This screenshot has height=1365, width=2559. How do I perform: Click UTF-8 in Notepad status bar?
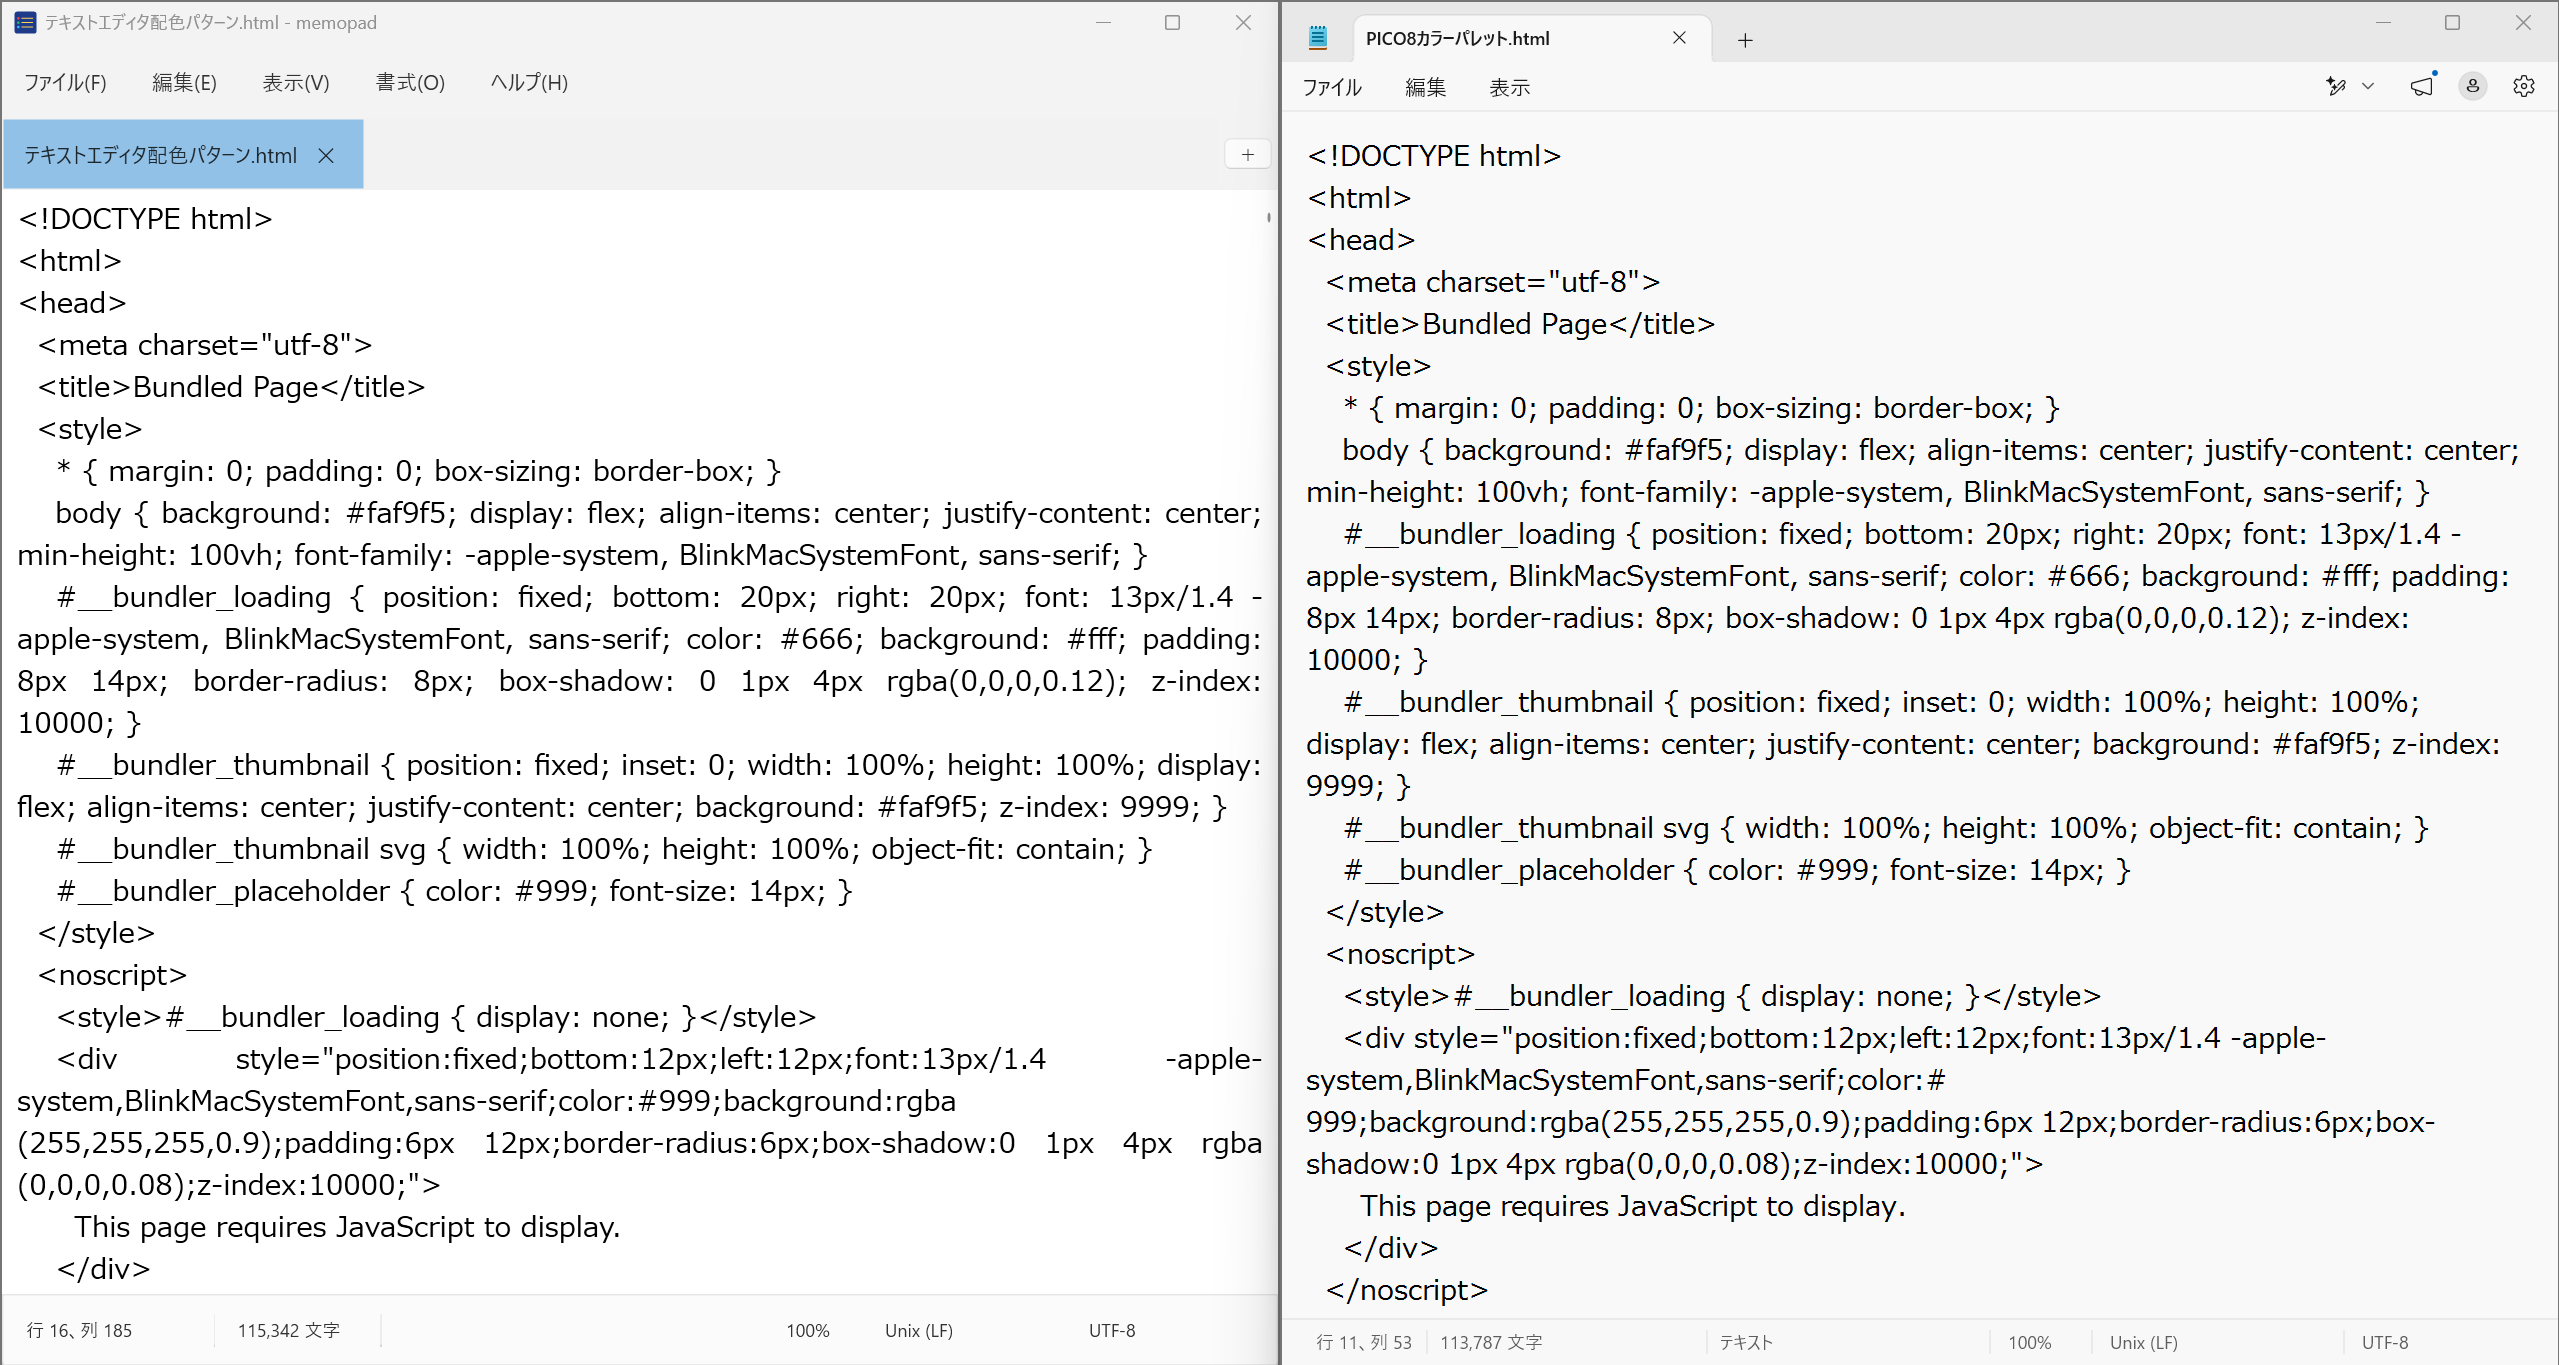2385,1342
